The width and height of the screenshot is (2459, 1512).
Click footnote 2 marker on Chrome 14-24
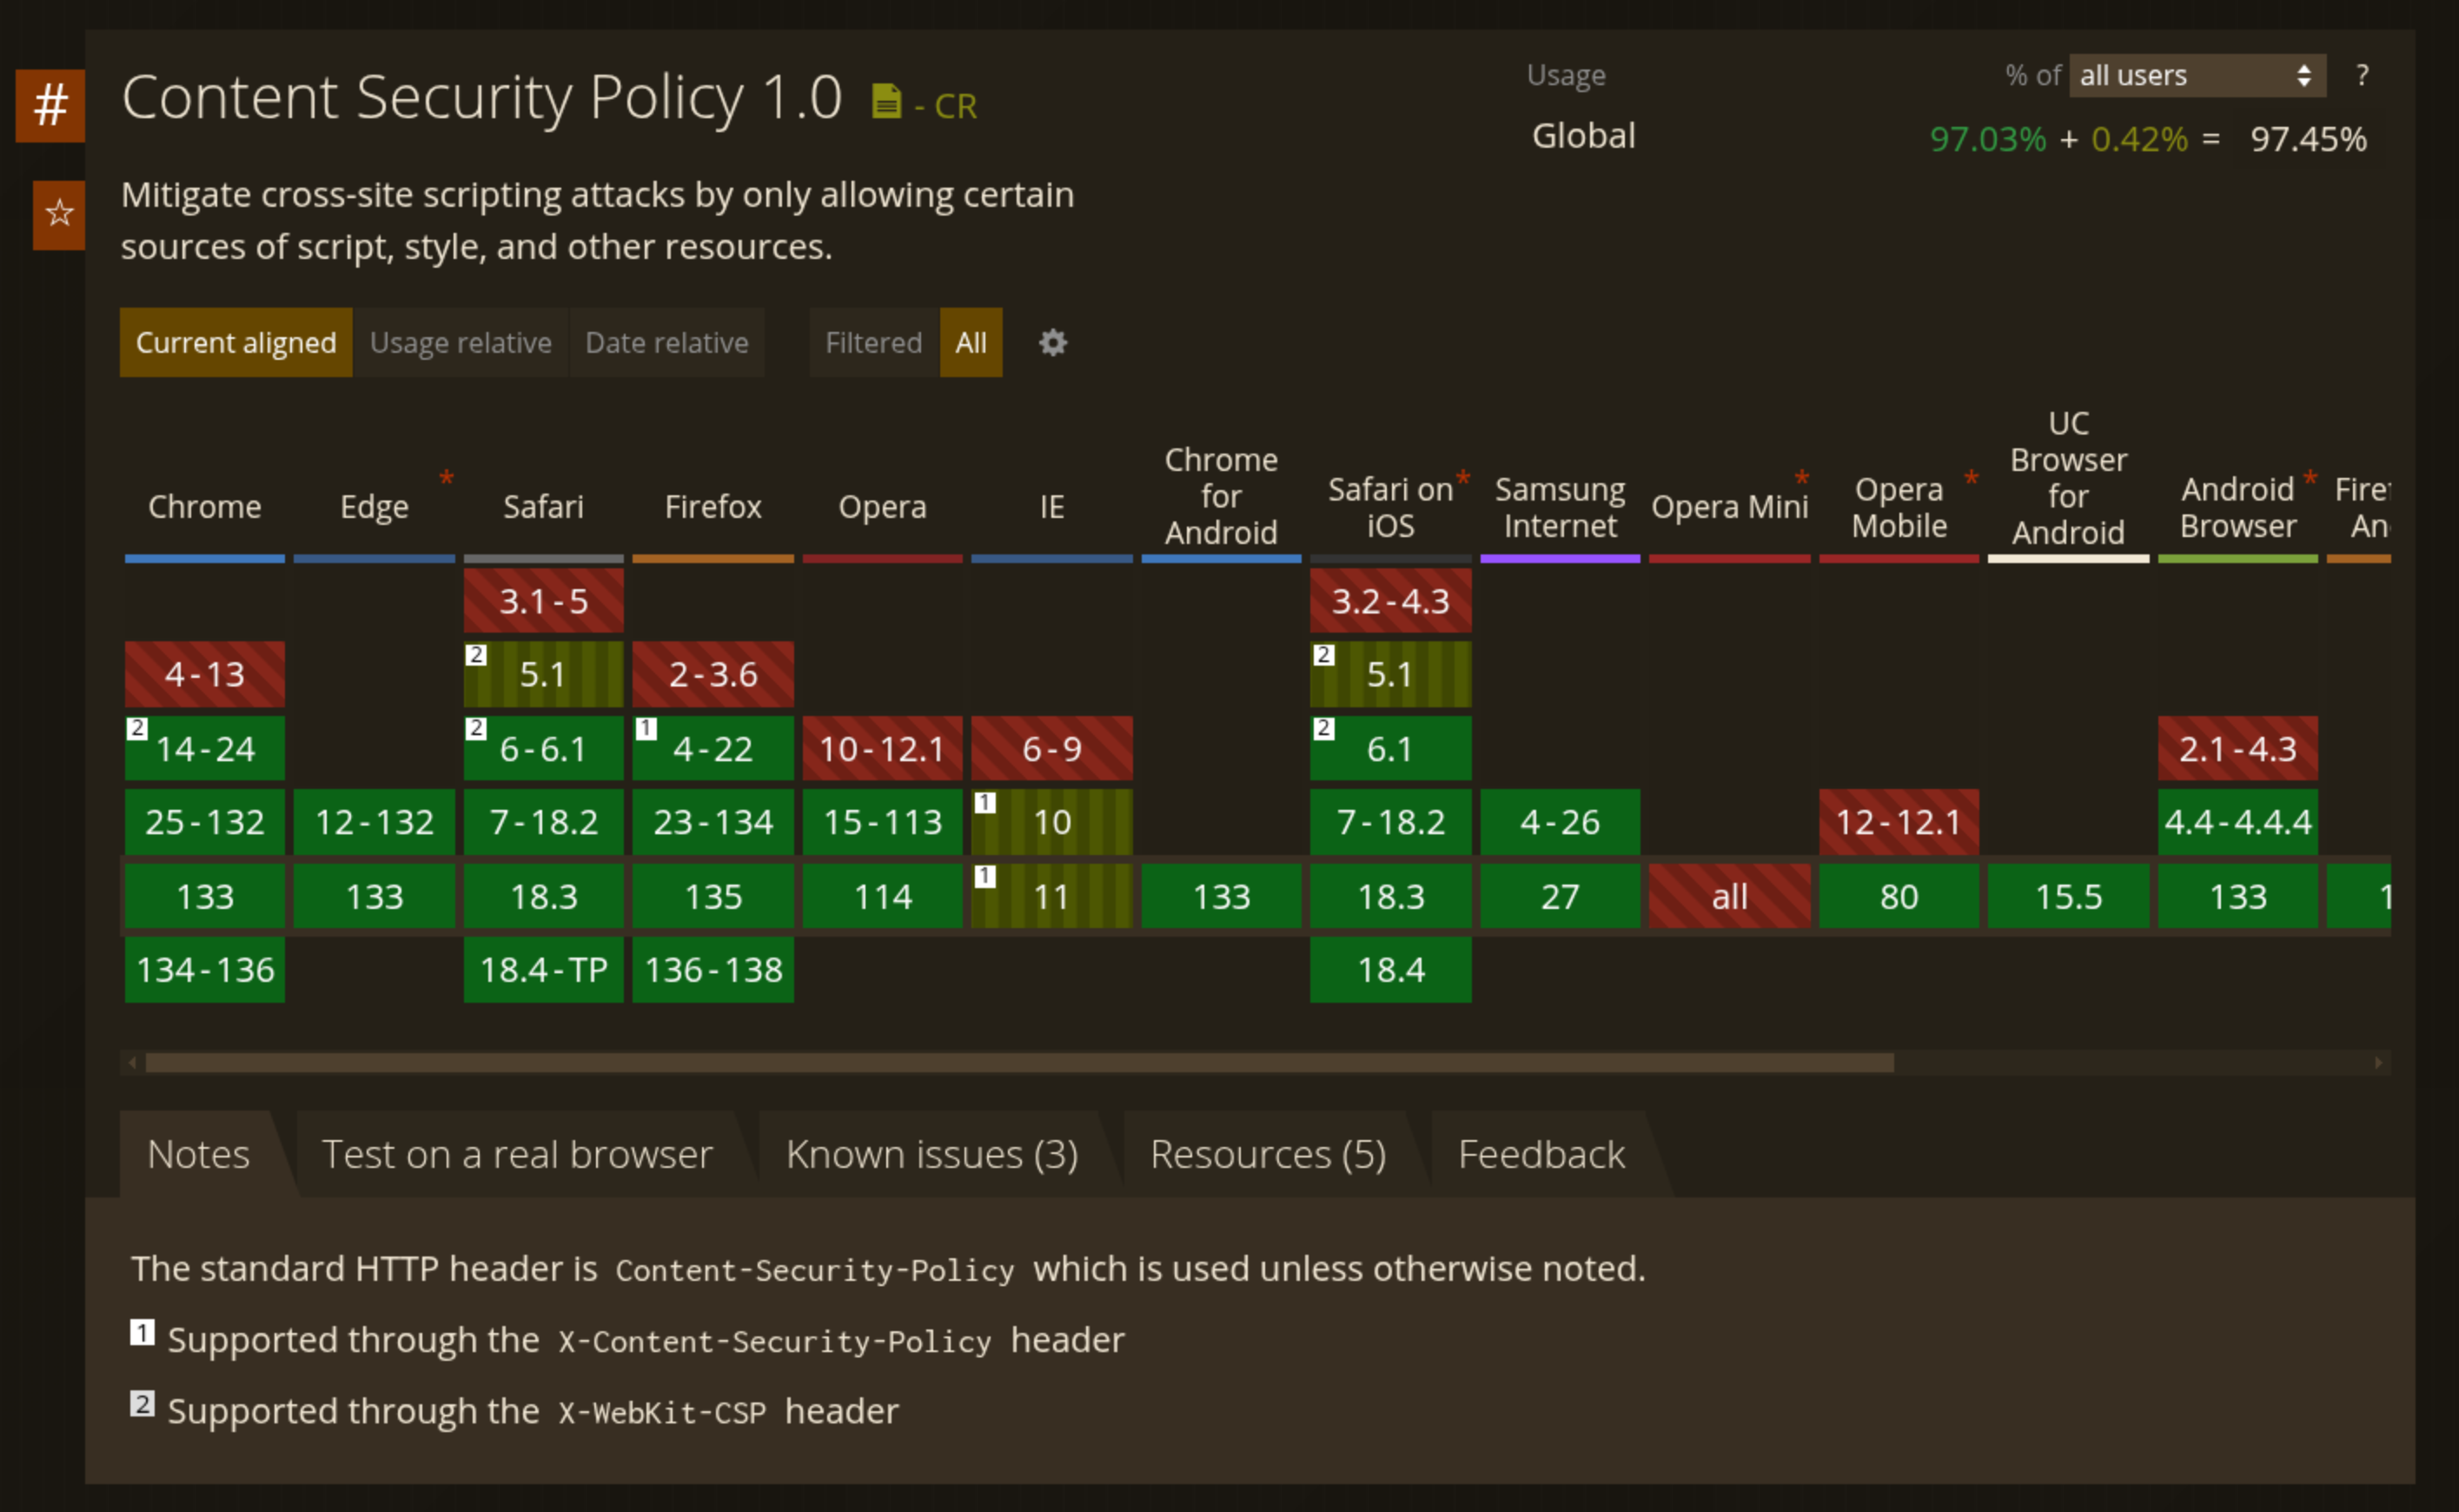(138, 728)
